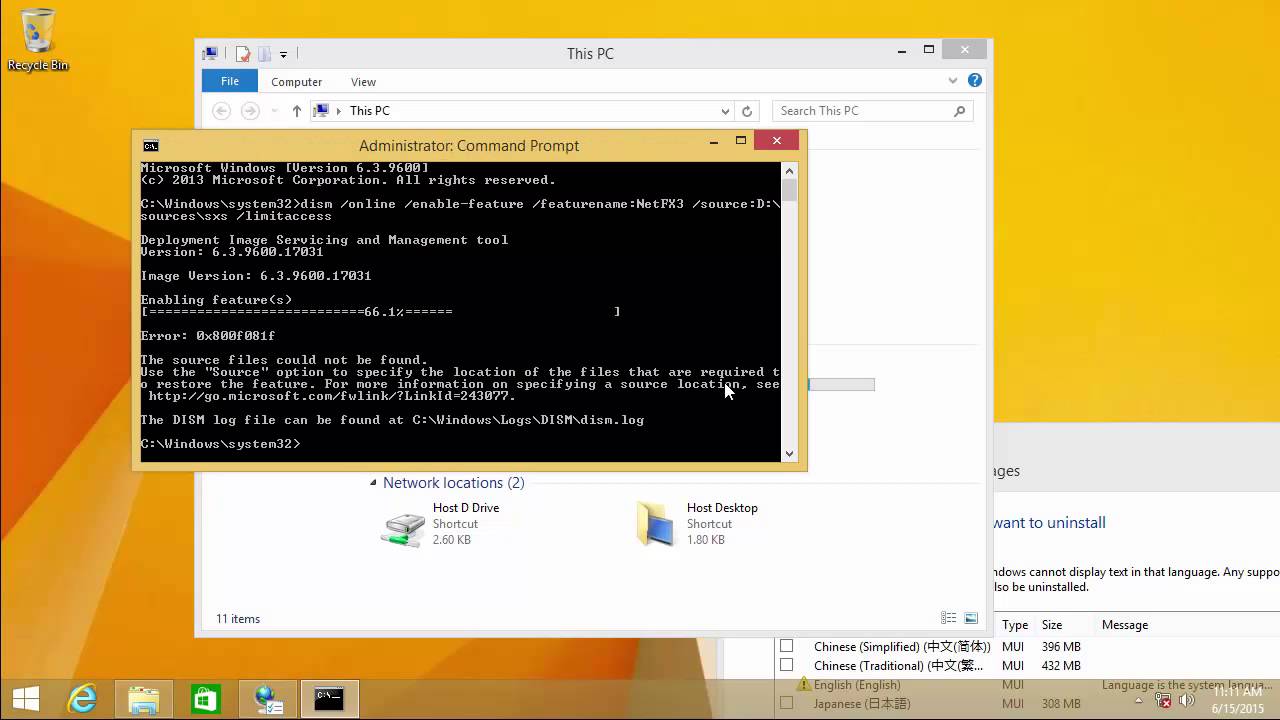This screenshot has height=720, width=1280.
Task: Open Customize Quick Access Toolbar dropdown
Action: 284,54
